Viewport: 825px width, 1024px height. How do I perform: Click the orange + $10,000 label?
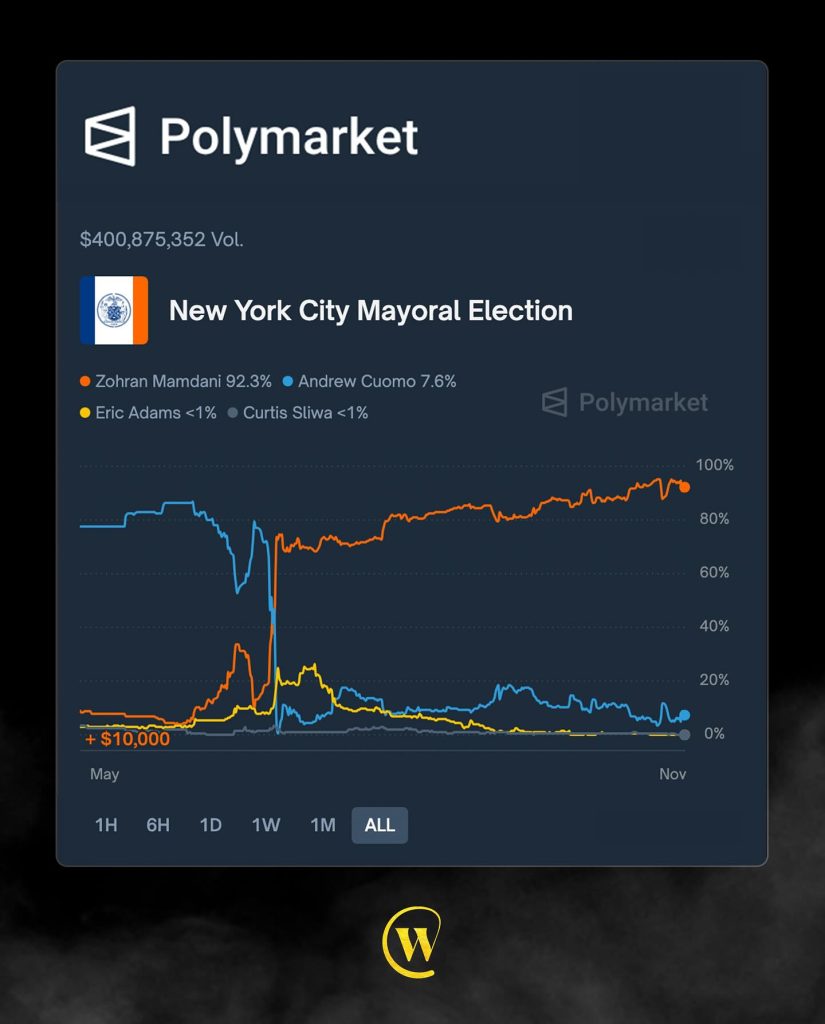pyautogui.click(x=127, y=739)
